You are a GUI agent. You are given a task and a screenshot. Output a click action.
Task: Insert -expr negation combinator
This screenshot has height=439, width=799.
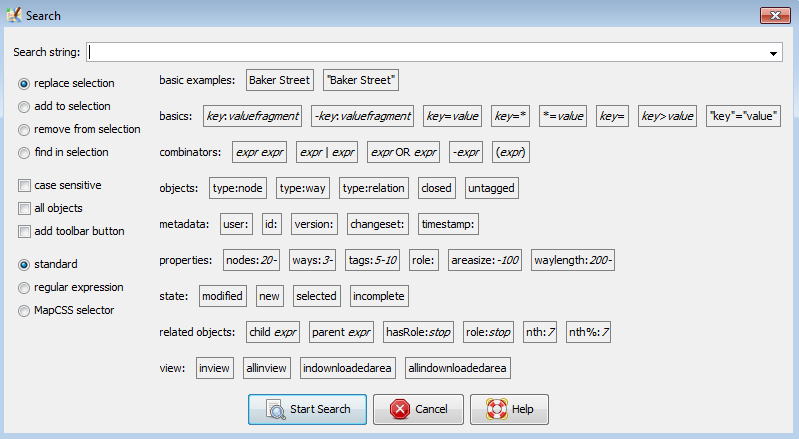466,152
